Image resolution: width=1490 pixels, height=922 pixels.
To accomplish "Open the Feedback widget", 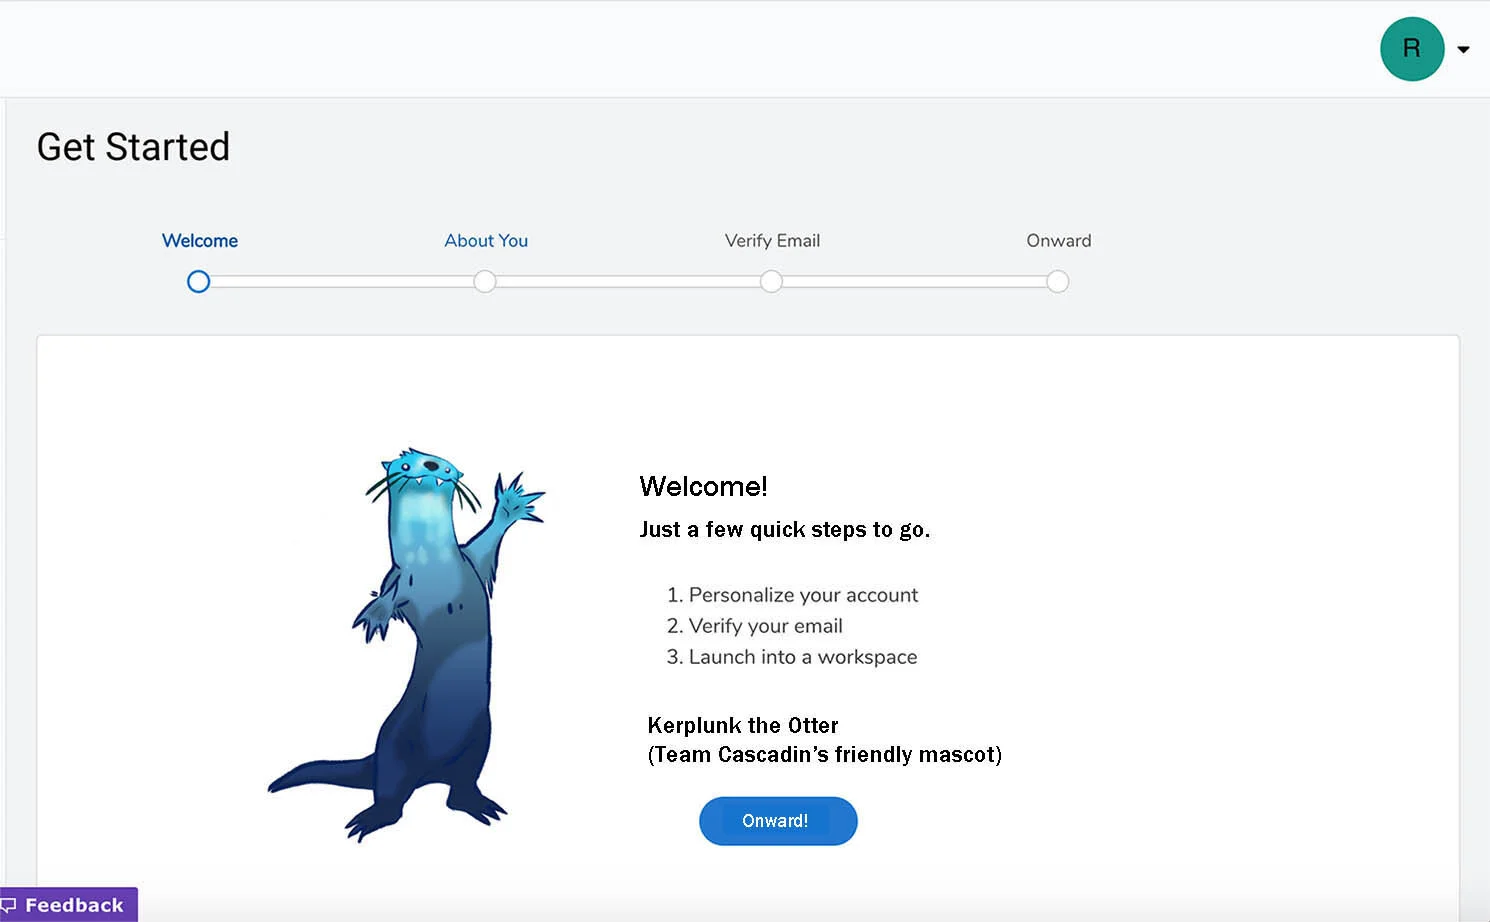I will (68, 905).
